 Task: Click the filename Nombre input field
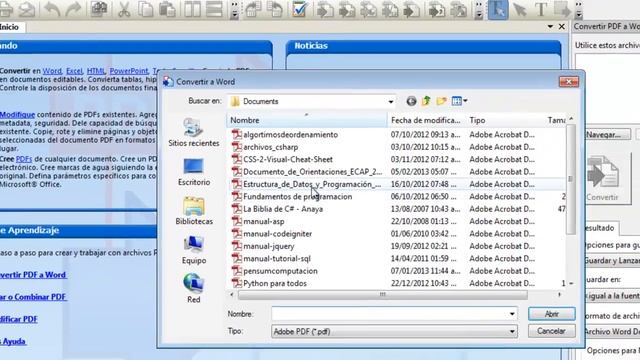coord(390,314)
